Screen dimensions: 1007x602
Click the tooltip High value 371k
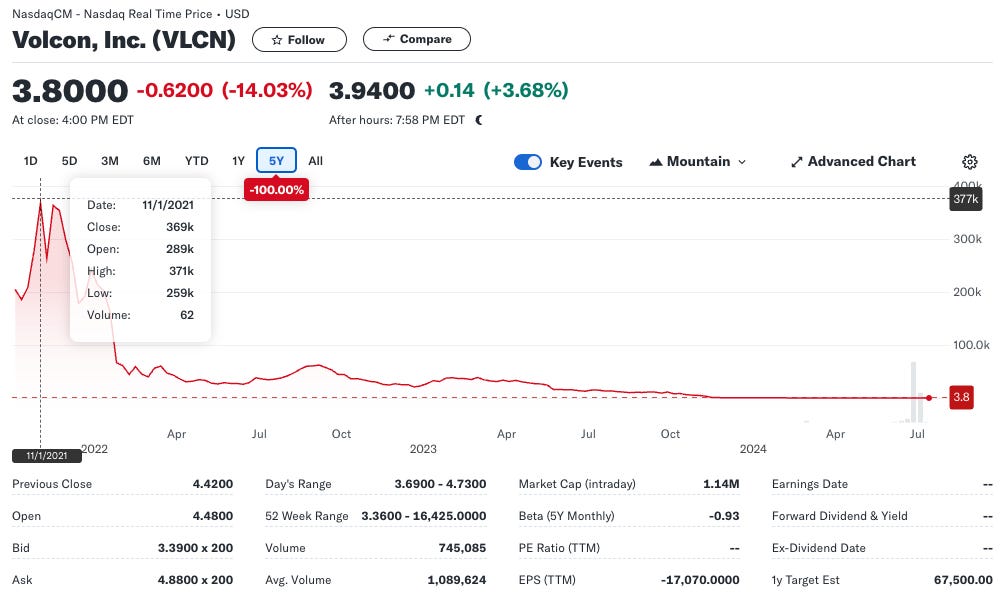(181, 271)
